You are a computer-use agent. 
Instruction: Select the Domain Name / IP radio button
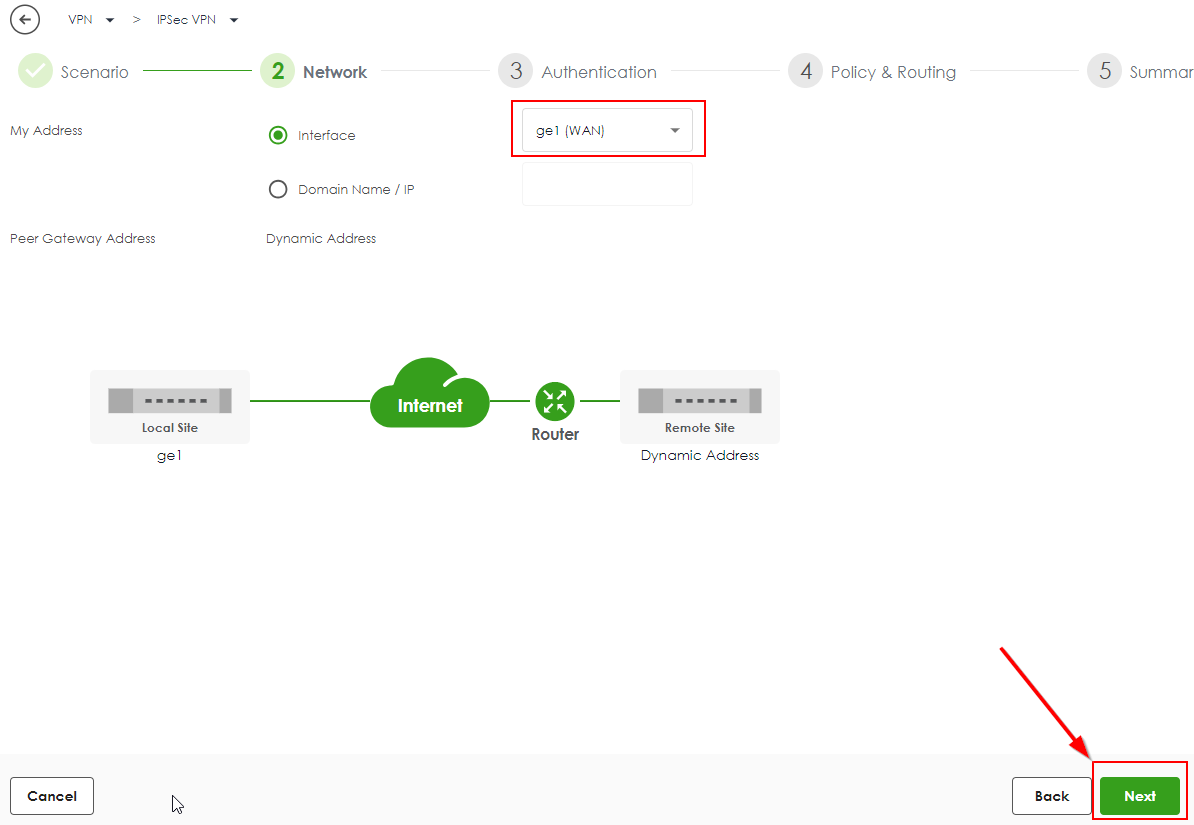[278, 190]
